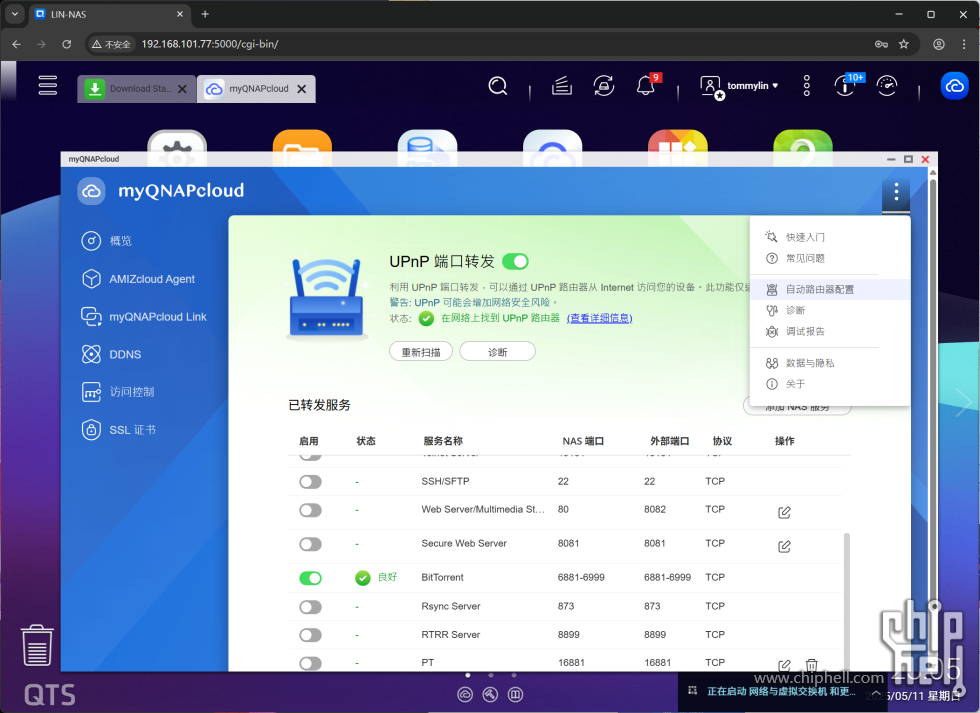Open the QTS search magnifier icon

[x=498, y=86]
